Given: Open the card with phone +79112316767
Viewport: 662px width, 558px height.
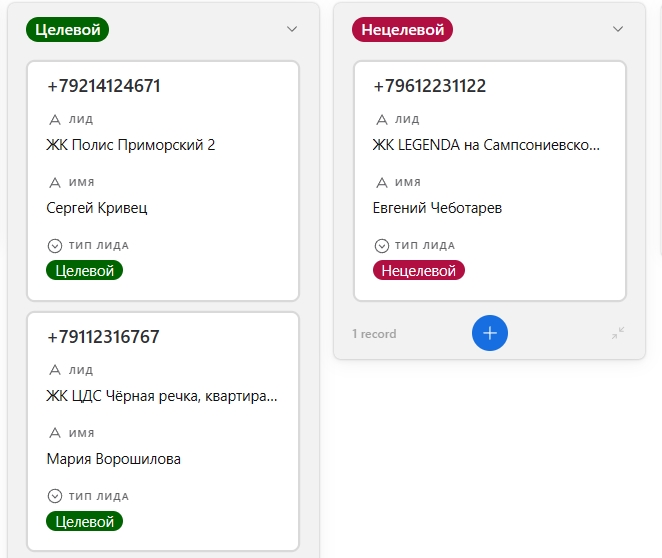Looking at the screenshot, I should pos(103,337).
